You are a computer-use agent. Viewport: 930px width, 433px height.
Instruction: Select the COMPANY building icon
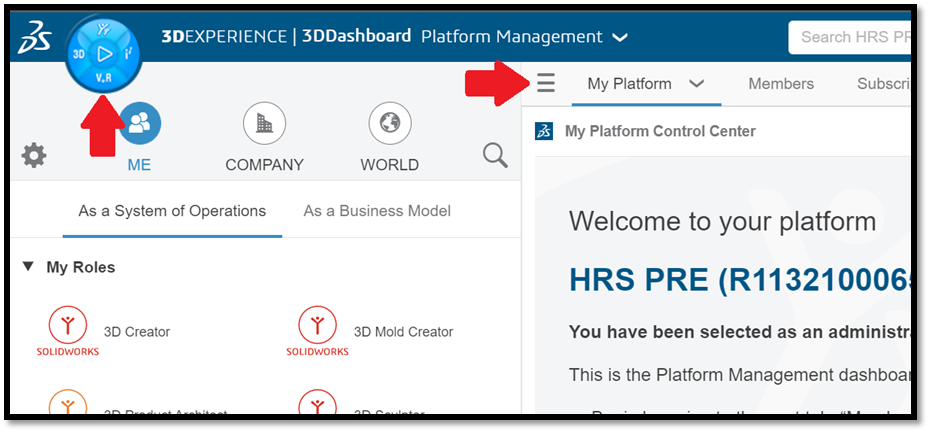click(264, 123)
